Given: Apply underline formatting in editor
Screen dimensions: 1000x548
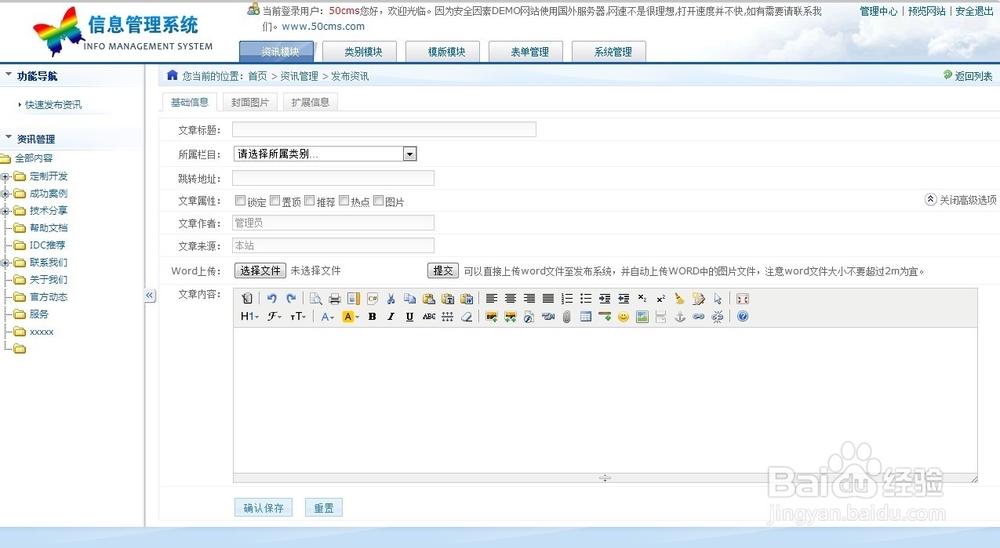Looking at the screenshot, I should pos(409,316).
